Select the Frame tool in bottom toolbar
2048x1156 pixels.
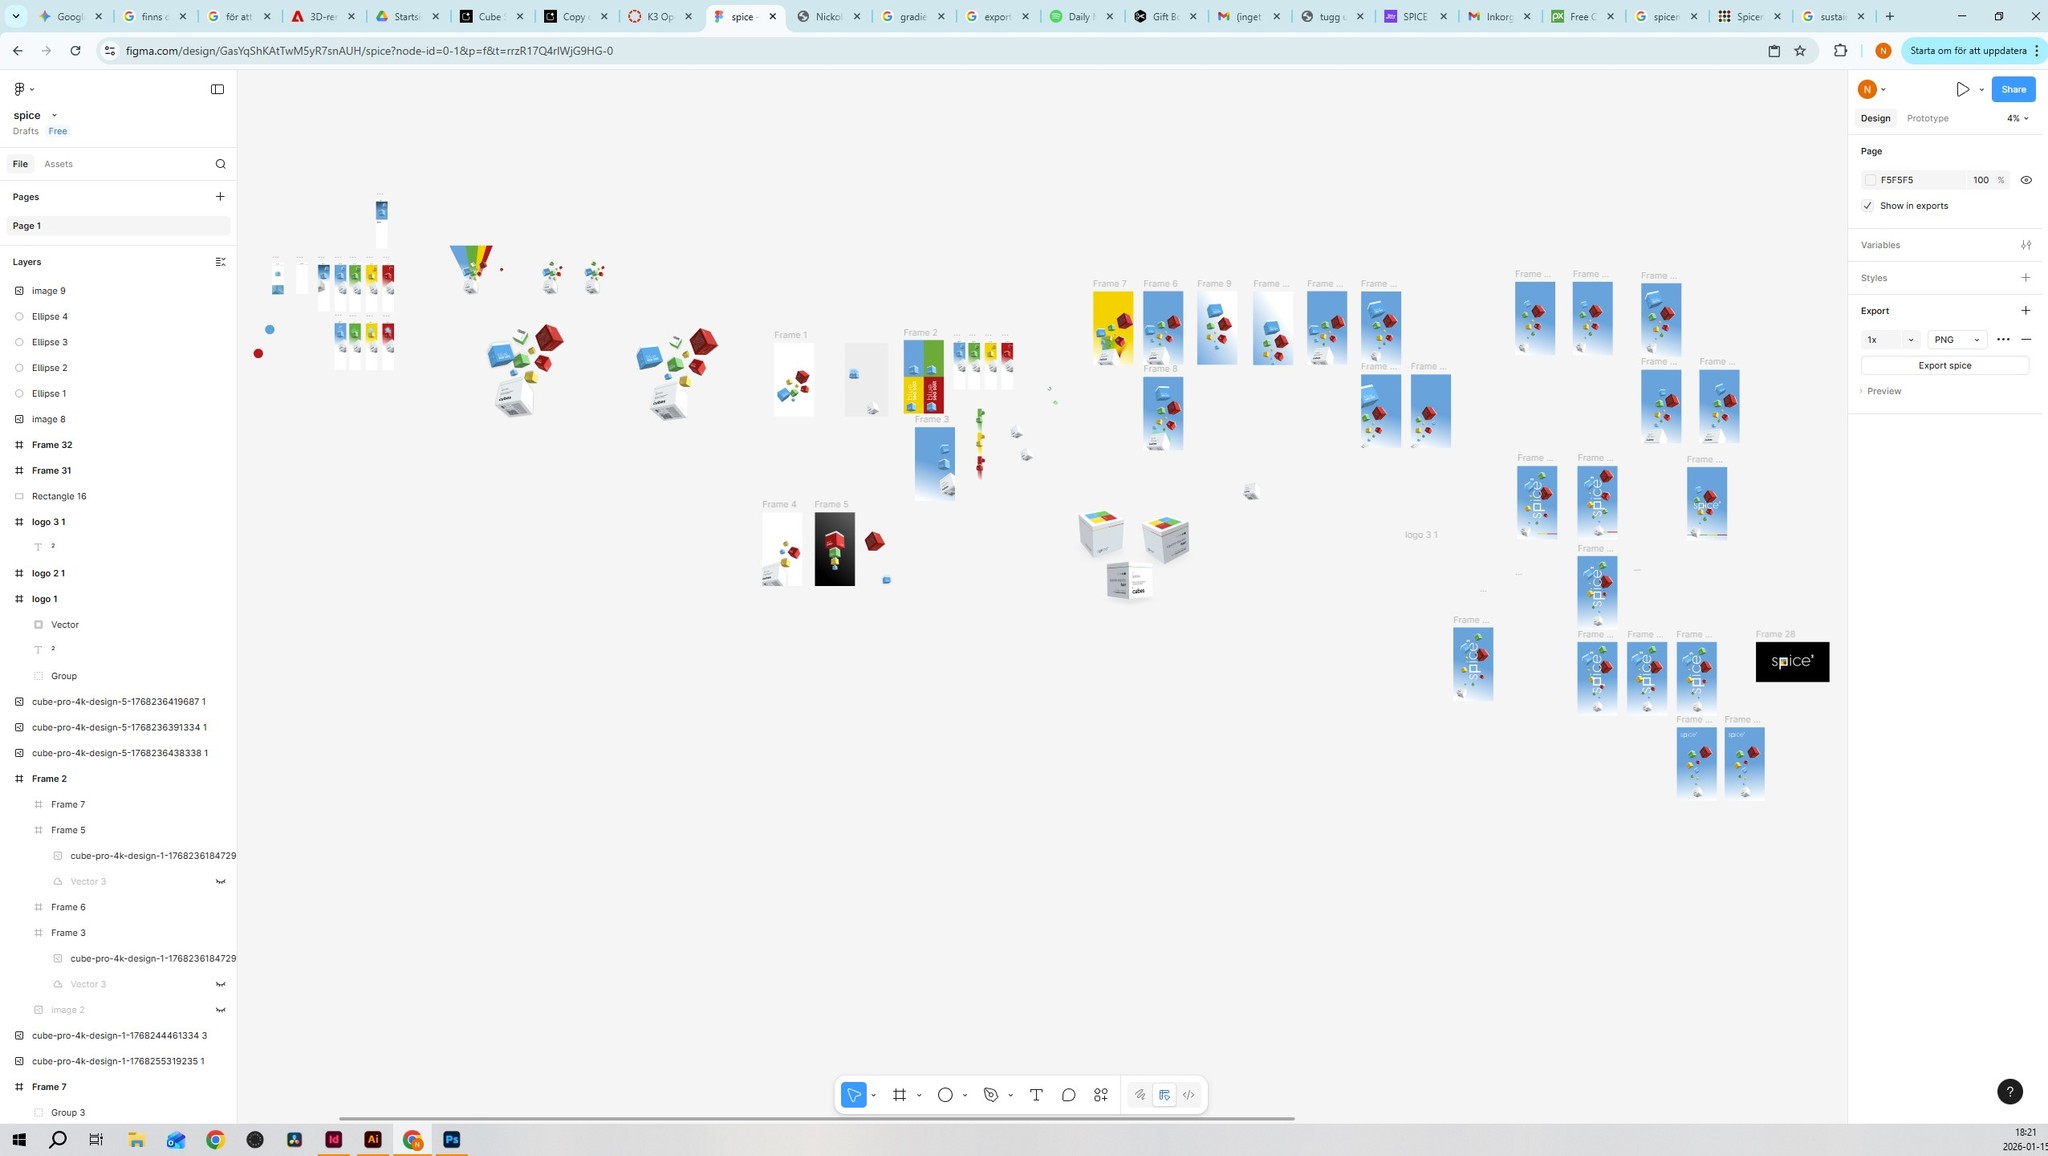(x=899, y=1095)
